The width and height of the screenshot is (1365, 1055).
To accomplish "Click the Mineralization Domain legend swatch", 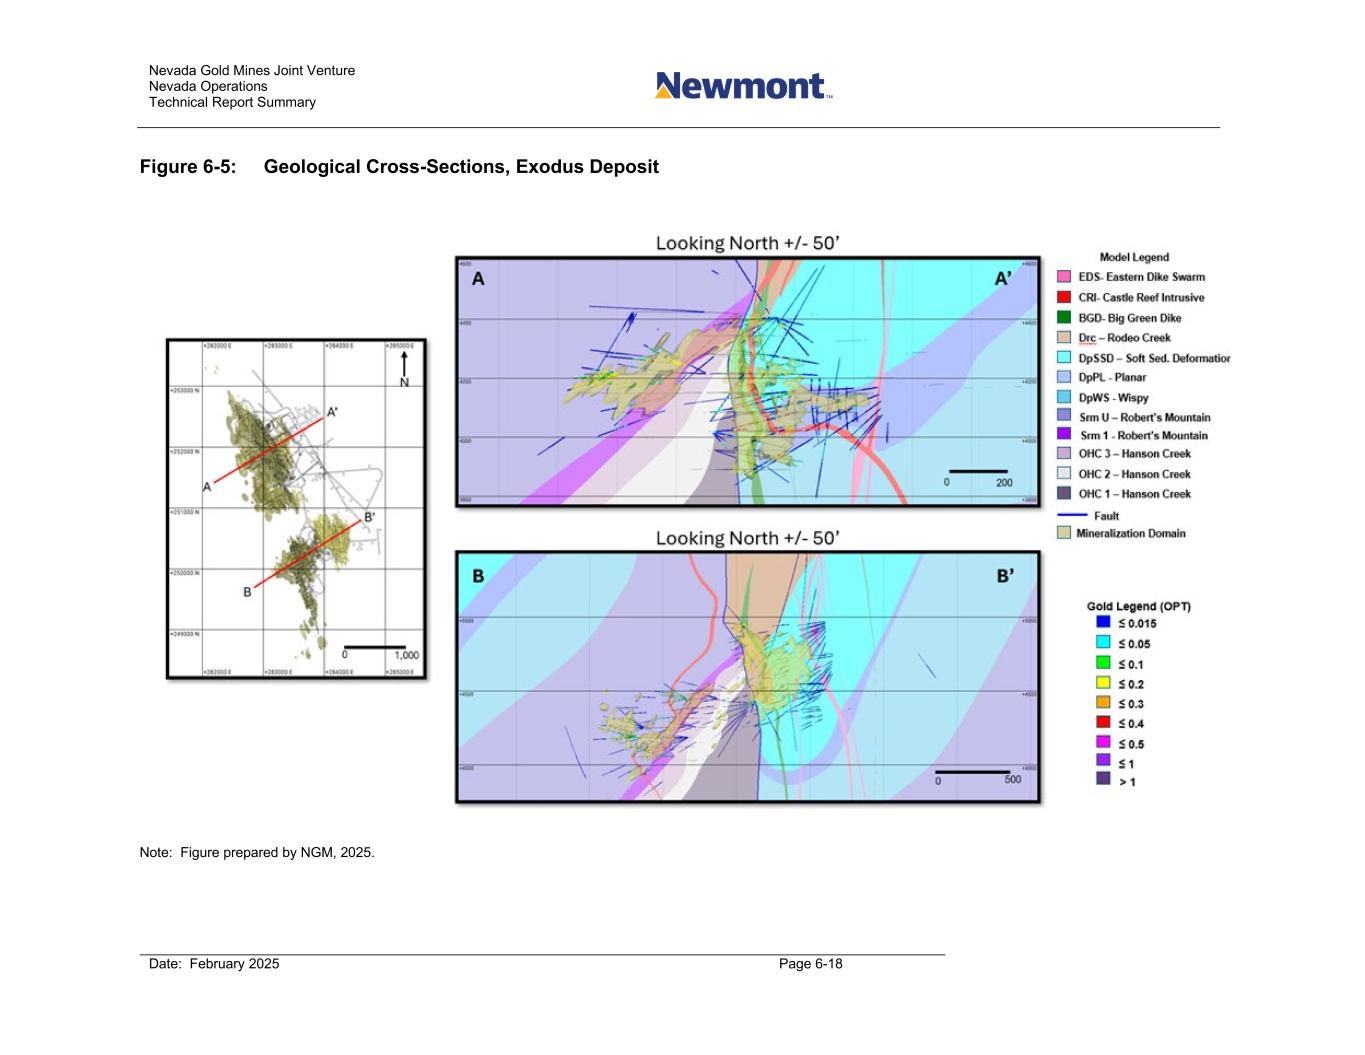I will pyautogui.click(x=1064, y=534).
